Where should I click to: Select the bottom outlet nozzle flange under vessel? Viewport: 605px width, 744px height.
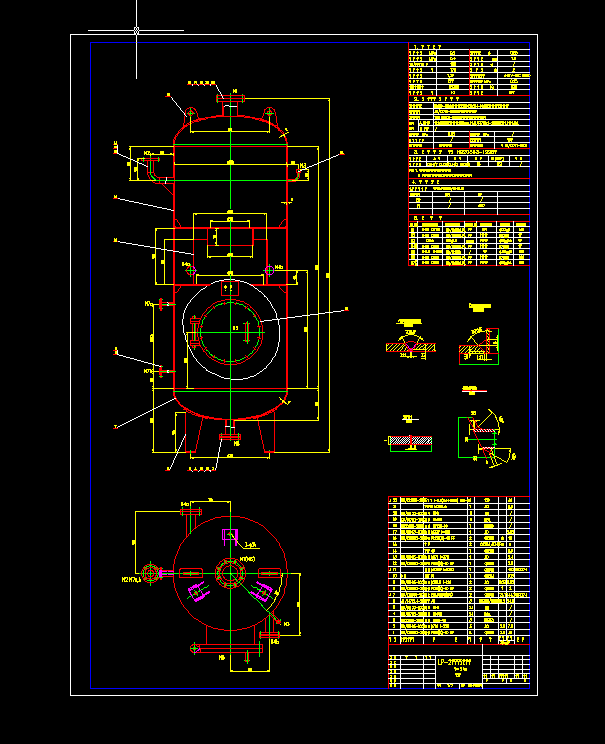click(x=230, y=437)
